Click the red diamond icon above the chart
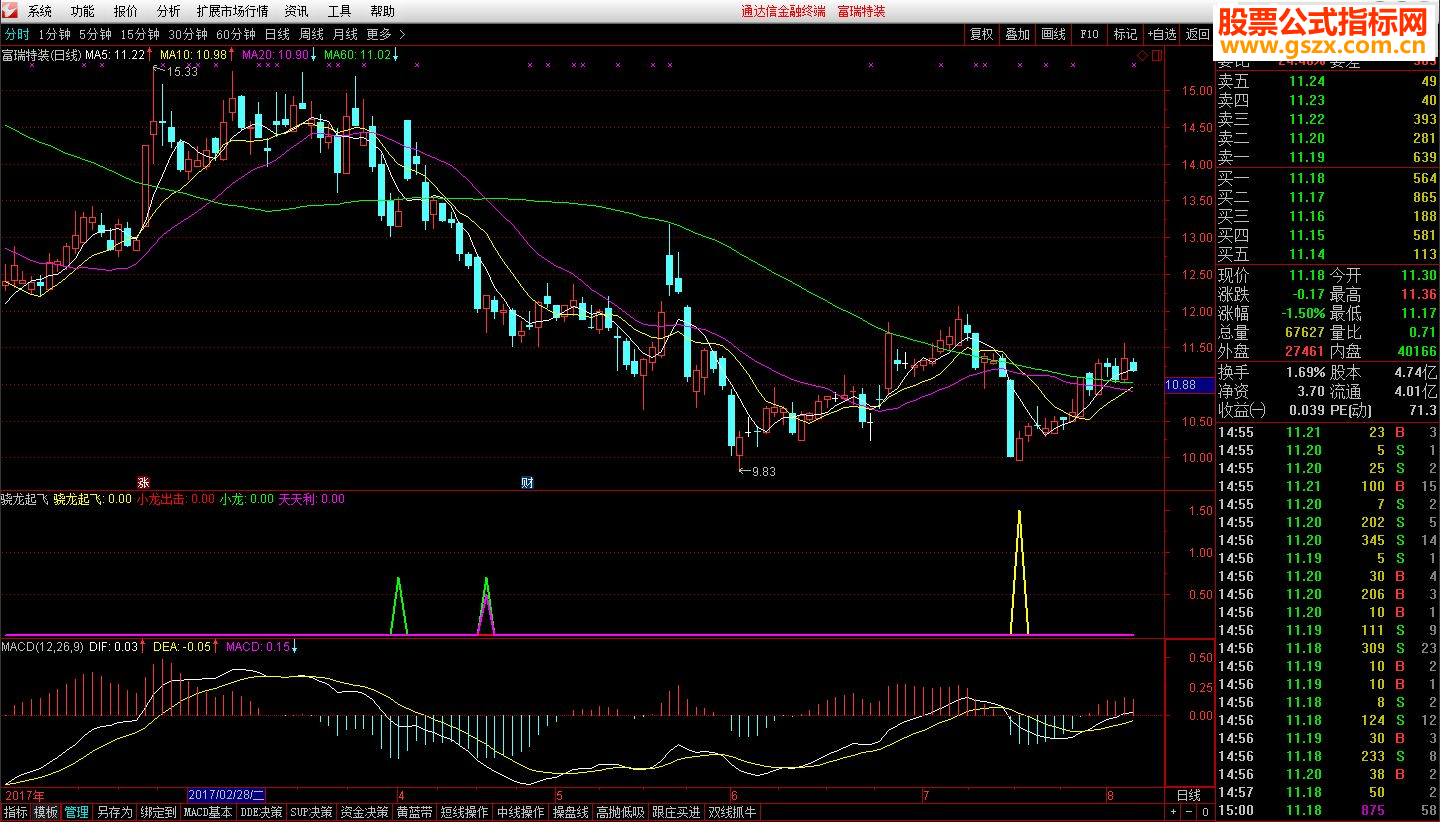This screenshot has height=822, width=1440. coord(1143,54)
